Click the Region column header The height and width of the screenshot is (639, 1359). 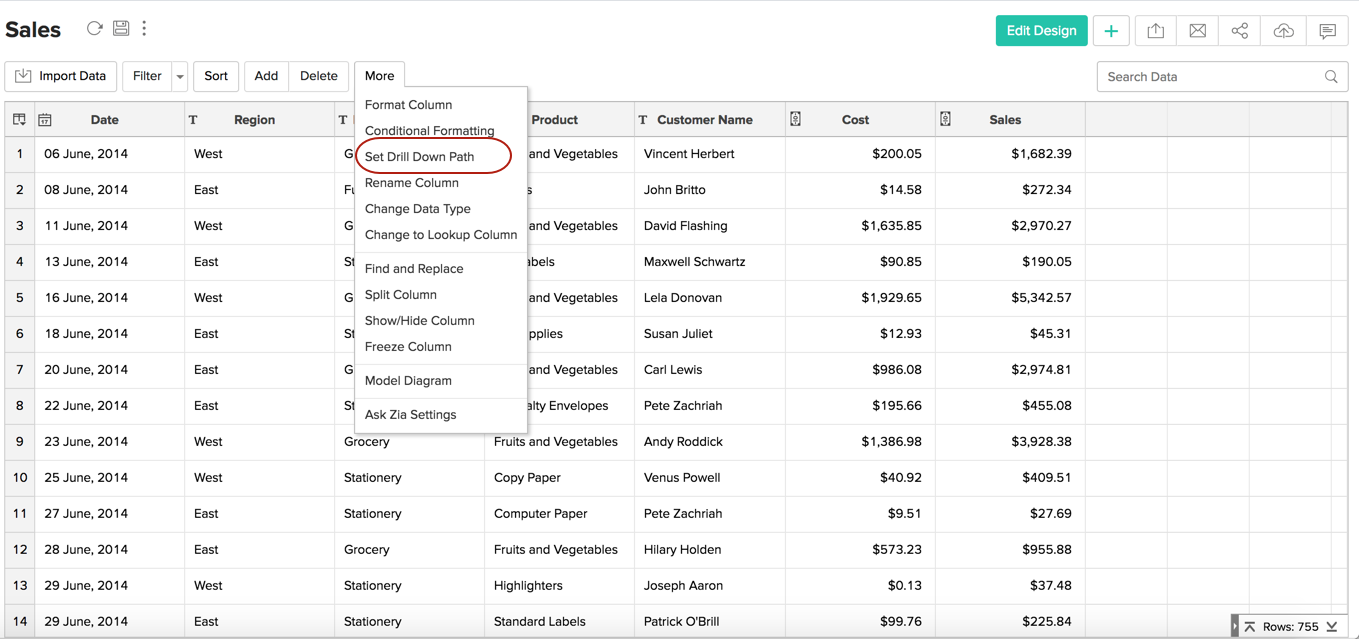(260, 120)
